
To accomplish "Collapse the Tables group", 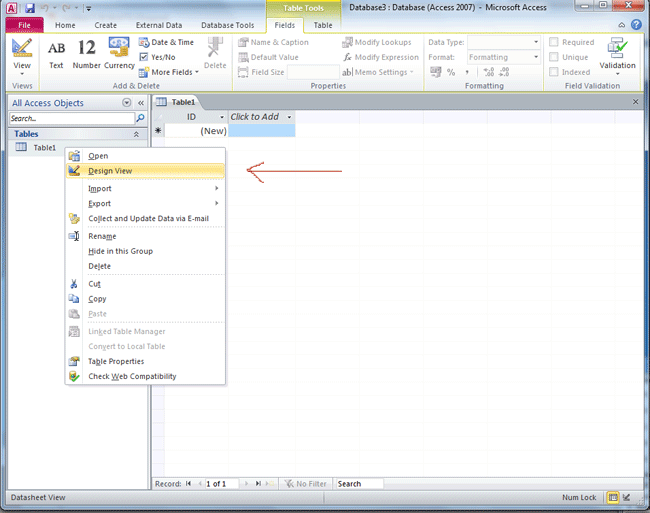I will coord(136,134).
